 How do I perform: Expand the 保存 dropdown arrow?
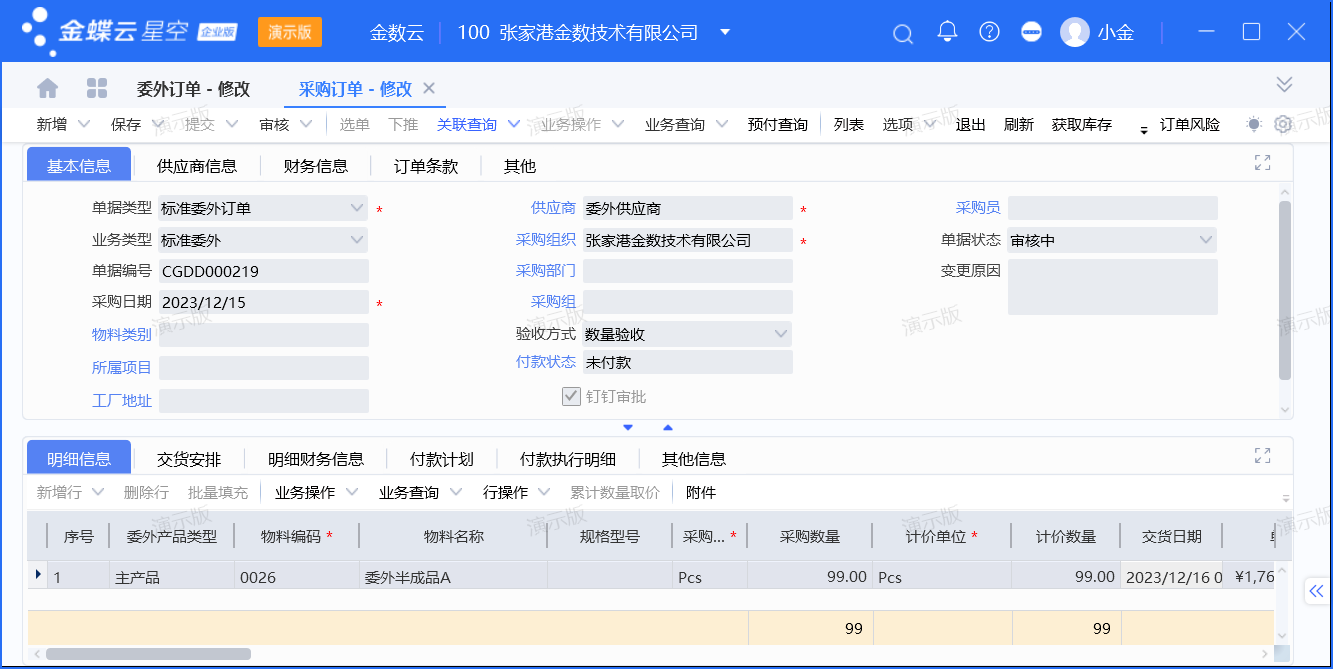(x=158, y=124)
